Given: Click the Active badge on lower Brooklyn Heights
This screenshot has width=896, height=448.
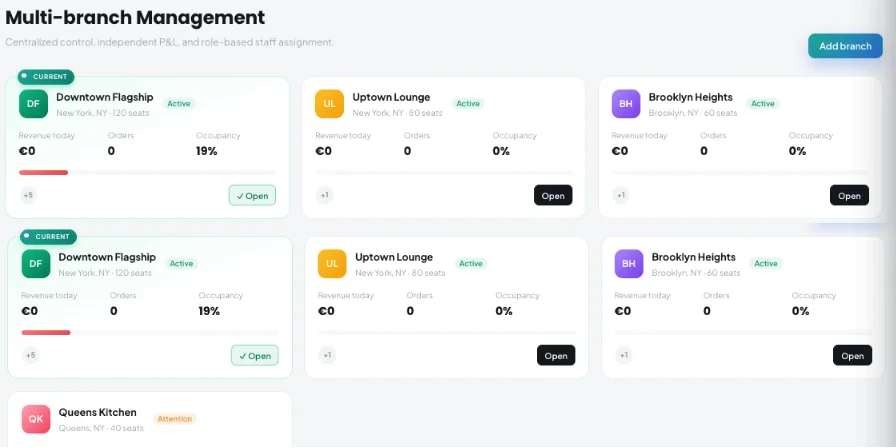Looking at the screenshot, I should point(766,263).
